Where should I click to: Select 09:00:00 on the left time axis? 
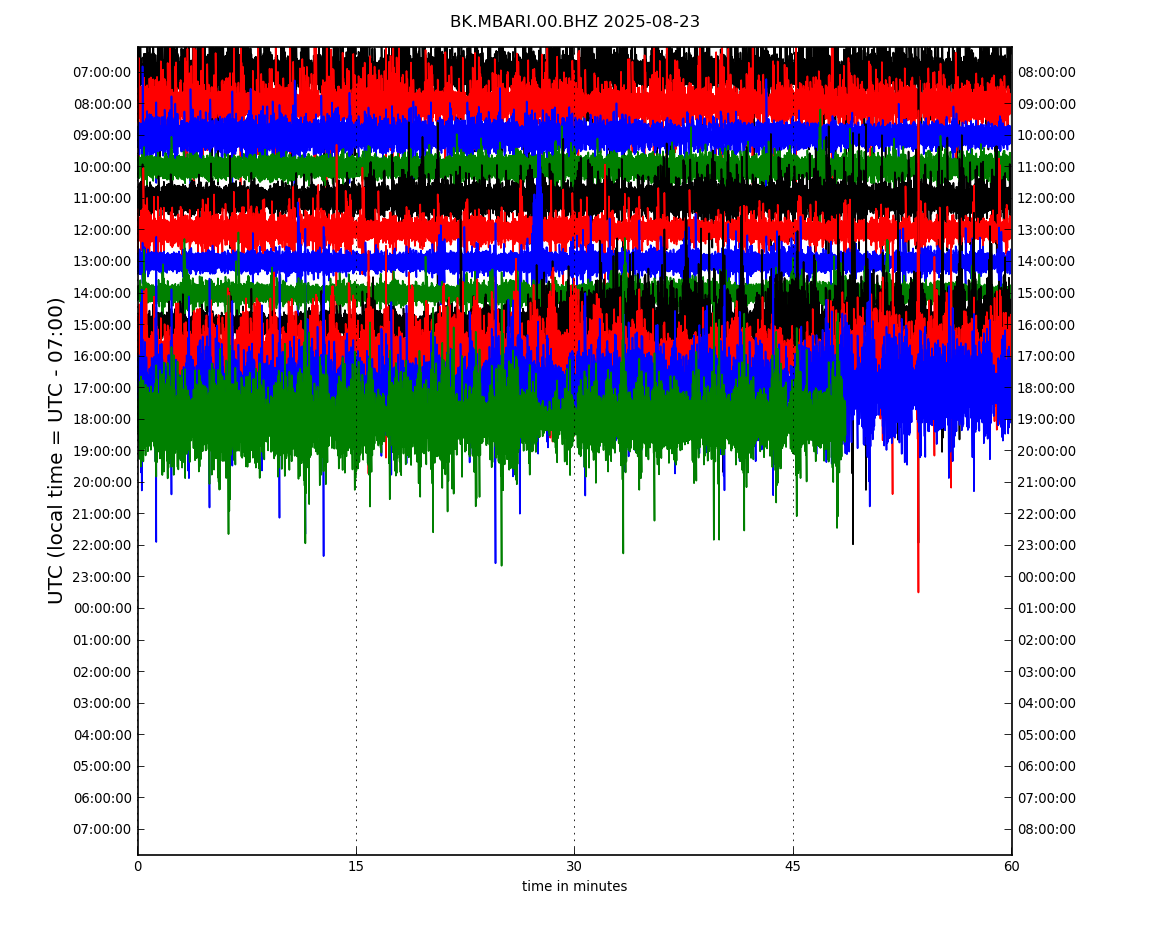103,136
